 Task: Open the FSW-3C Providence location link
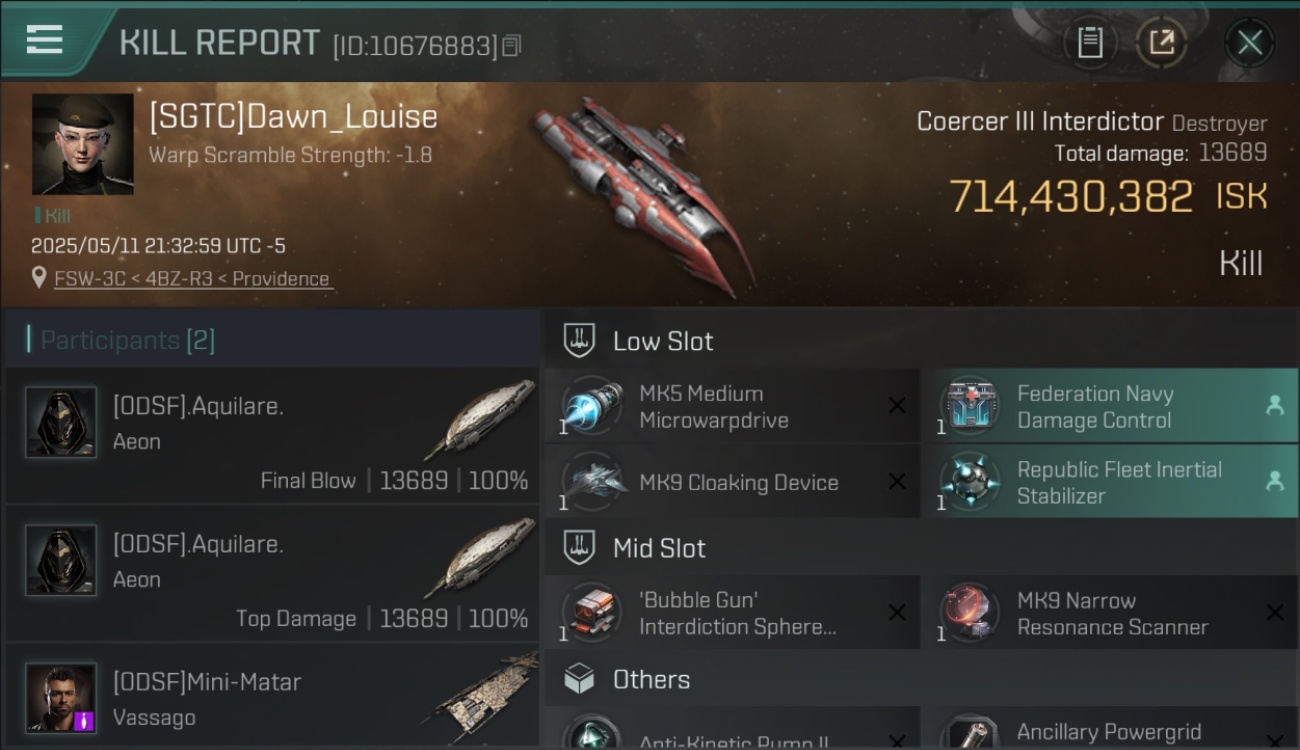click(x=192, y=279)
